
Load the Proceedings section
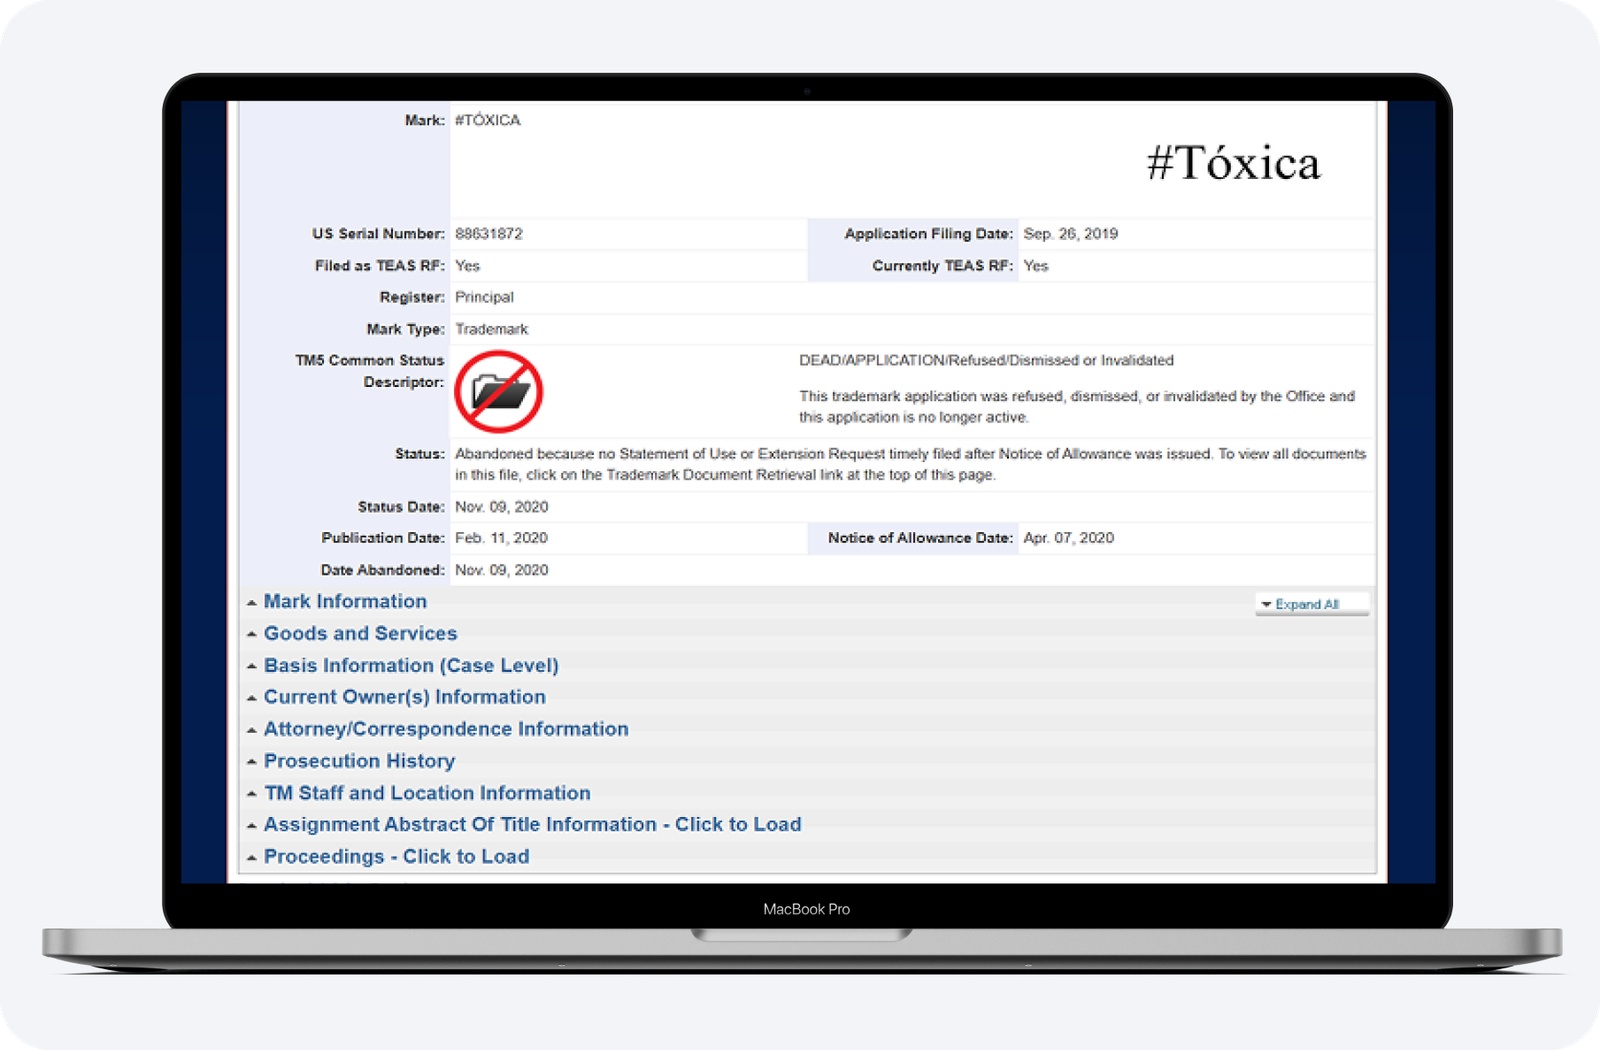396,856
